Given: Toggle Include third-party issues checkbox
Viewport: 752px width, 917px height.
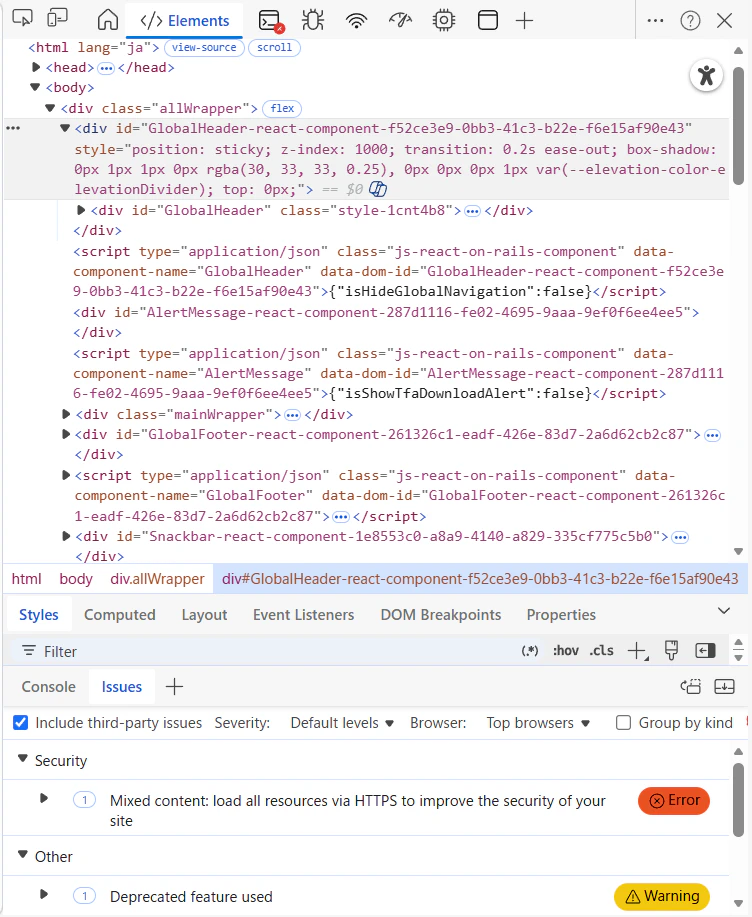Looking at the screenshot, I should 20,723.
